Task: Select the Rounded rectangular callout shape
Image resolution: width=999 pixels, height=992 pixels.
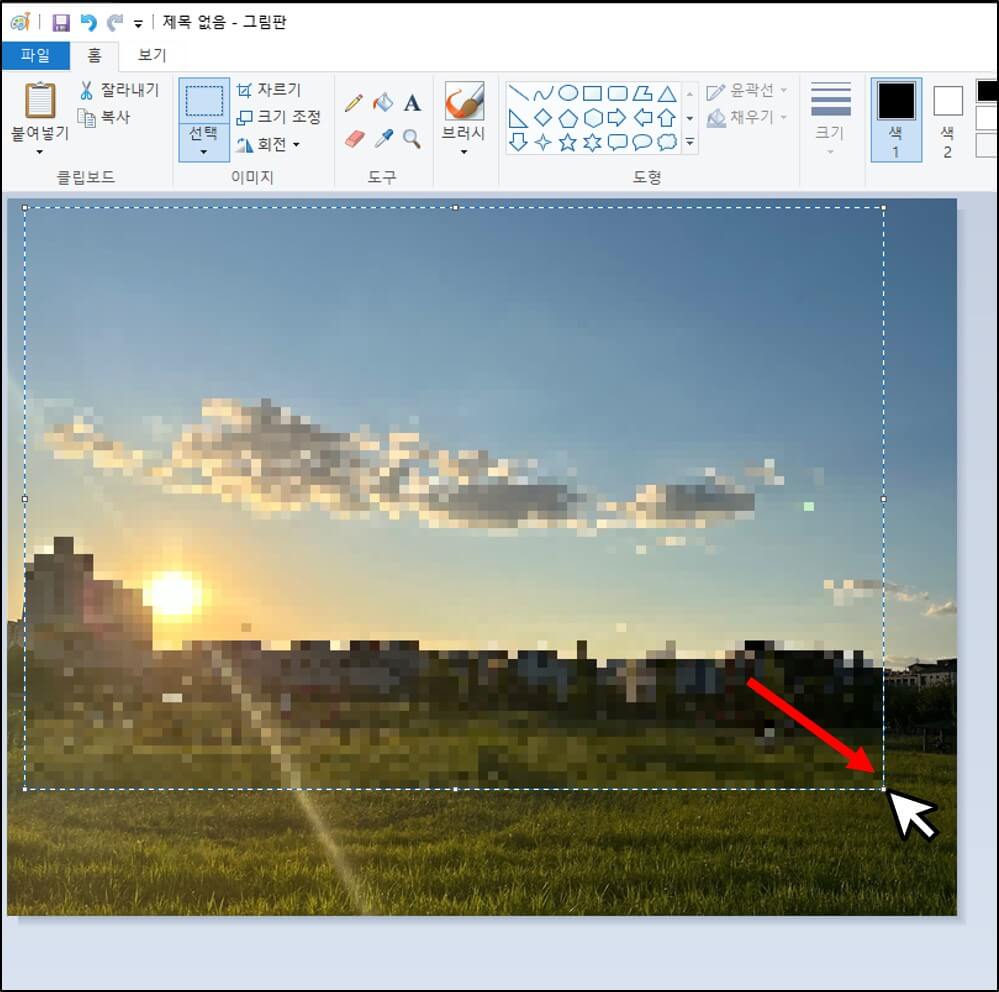Action: [x=617, y=142]
